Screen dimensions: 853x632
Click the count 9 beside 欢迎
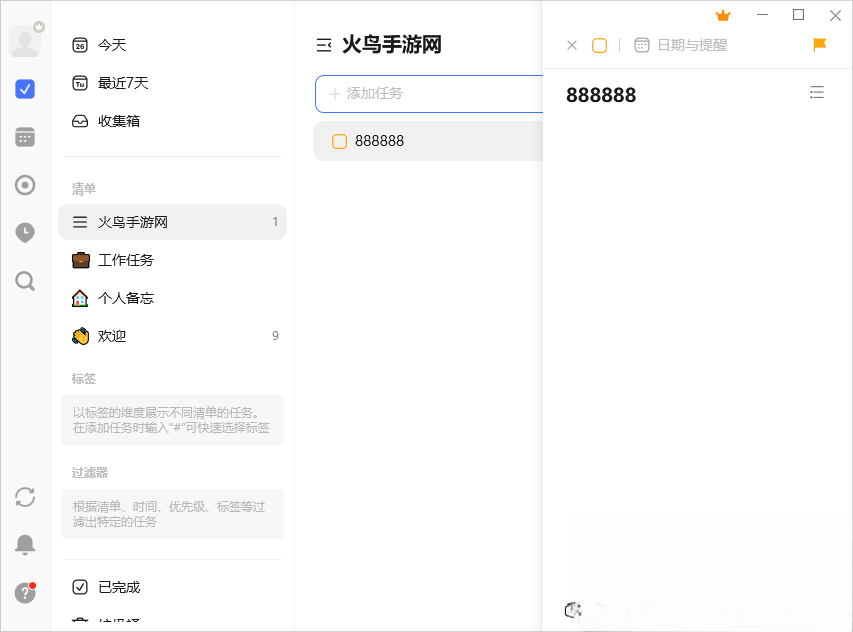pyautogui.click(x=275, y=336)
